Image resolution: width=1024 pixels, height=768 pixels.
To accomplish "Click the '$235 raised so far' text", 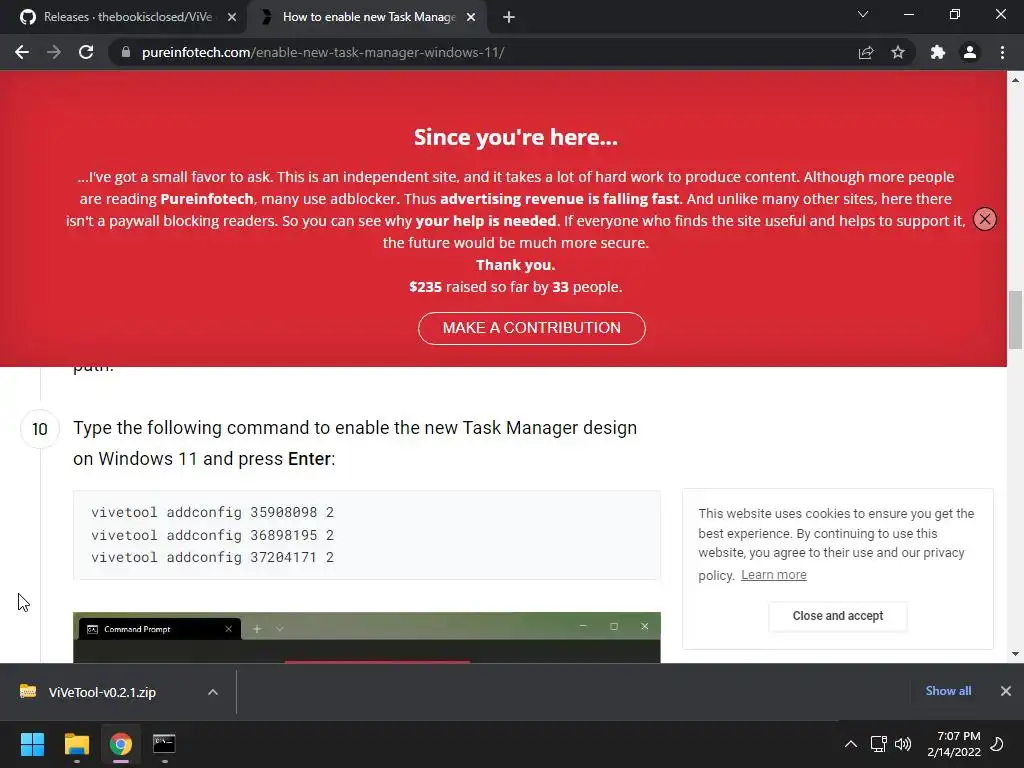I will (x=477, y=287).
